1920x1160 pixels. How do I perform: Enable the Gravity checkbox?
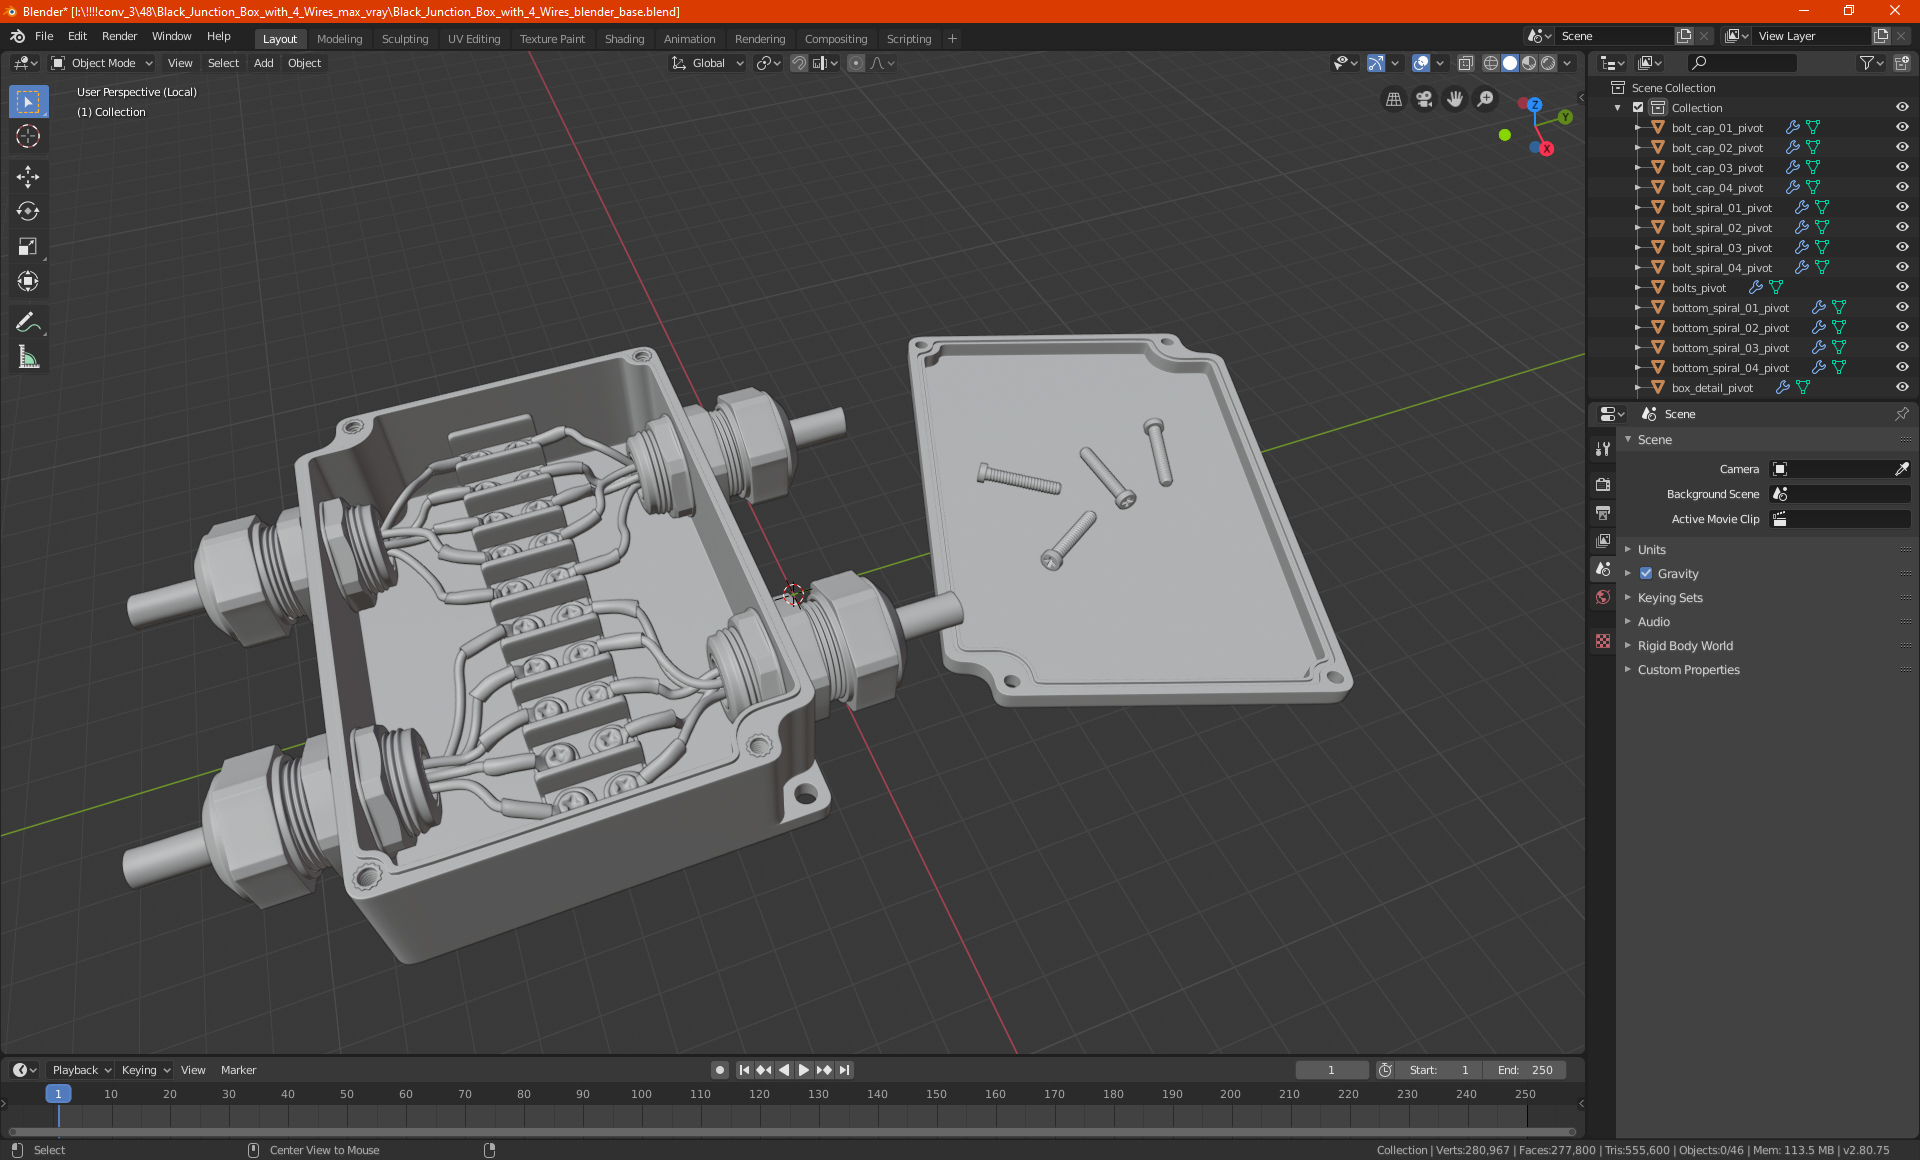pos(1646,574)
